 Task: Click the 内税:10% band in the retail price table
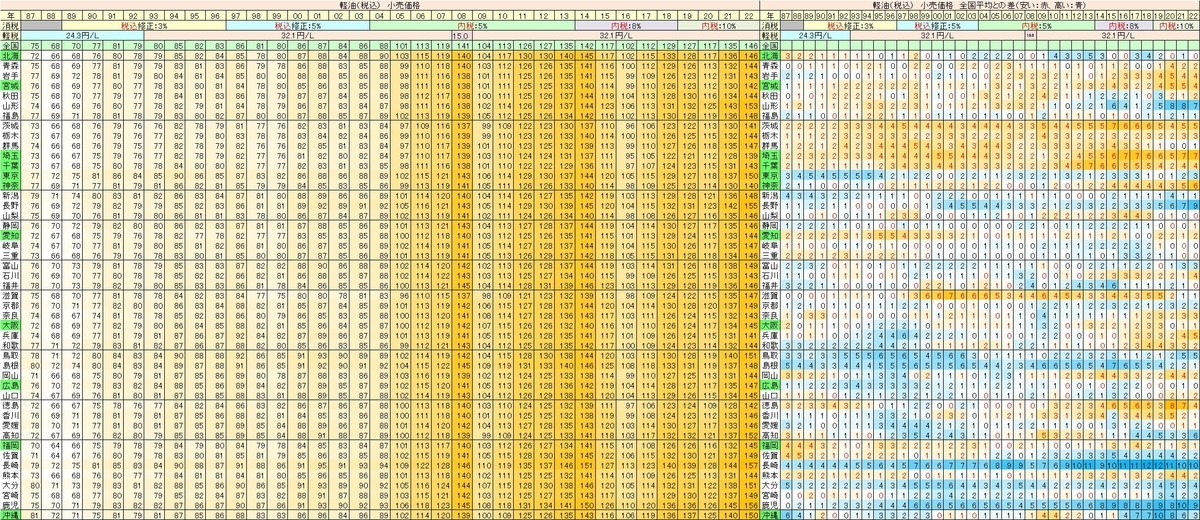(717, 26)
